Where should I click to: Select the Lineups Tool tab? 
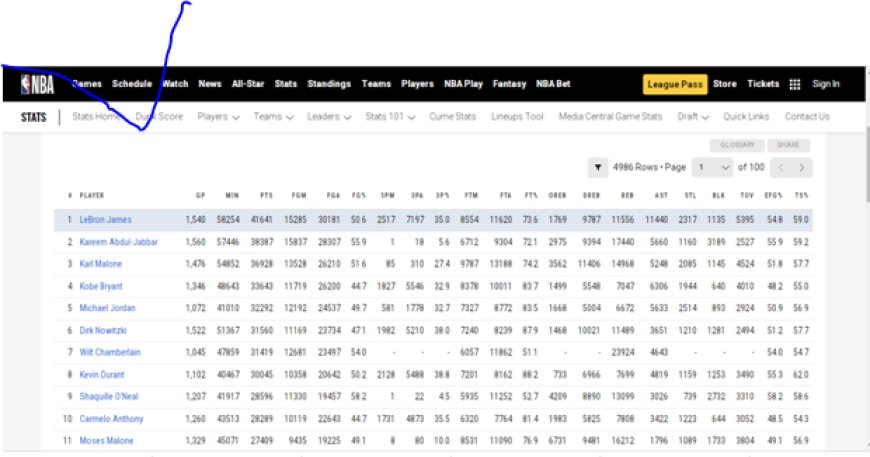point(517,116)
